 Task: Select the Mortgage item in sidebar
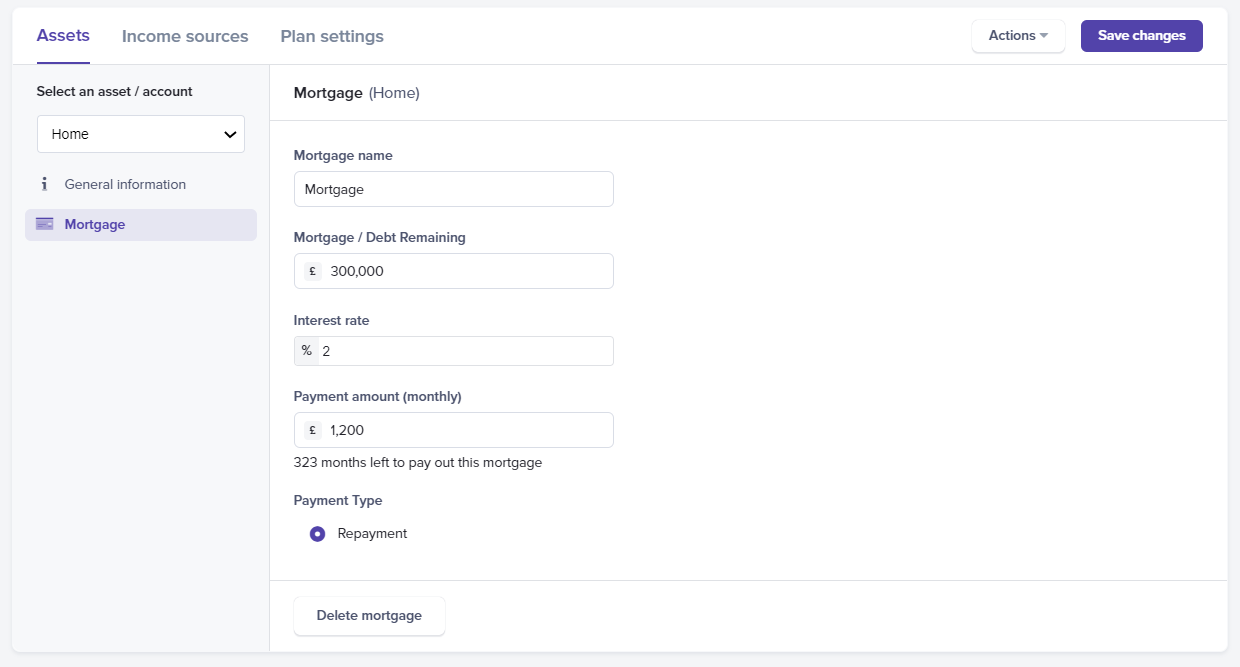click(95, 224)
